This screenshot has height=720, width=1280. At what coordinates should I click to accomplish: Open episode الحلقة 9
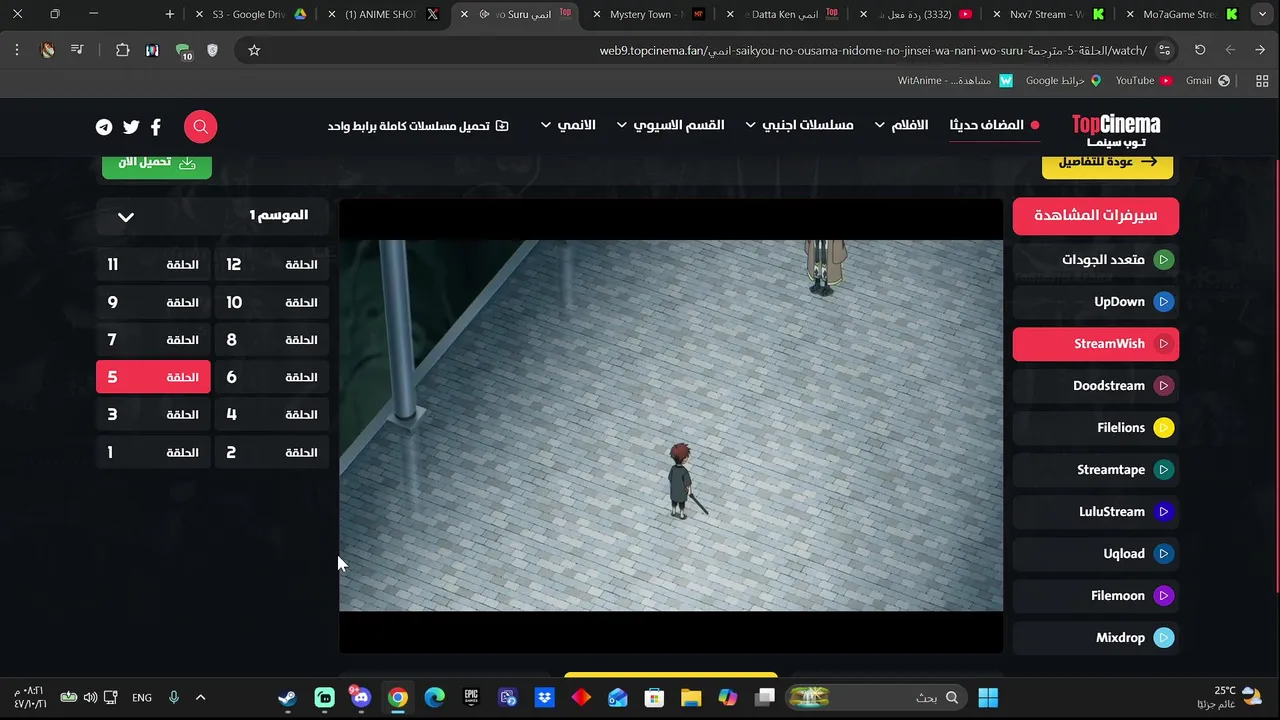pyautogui.click(x=153, y=302)
